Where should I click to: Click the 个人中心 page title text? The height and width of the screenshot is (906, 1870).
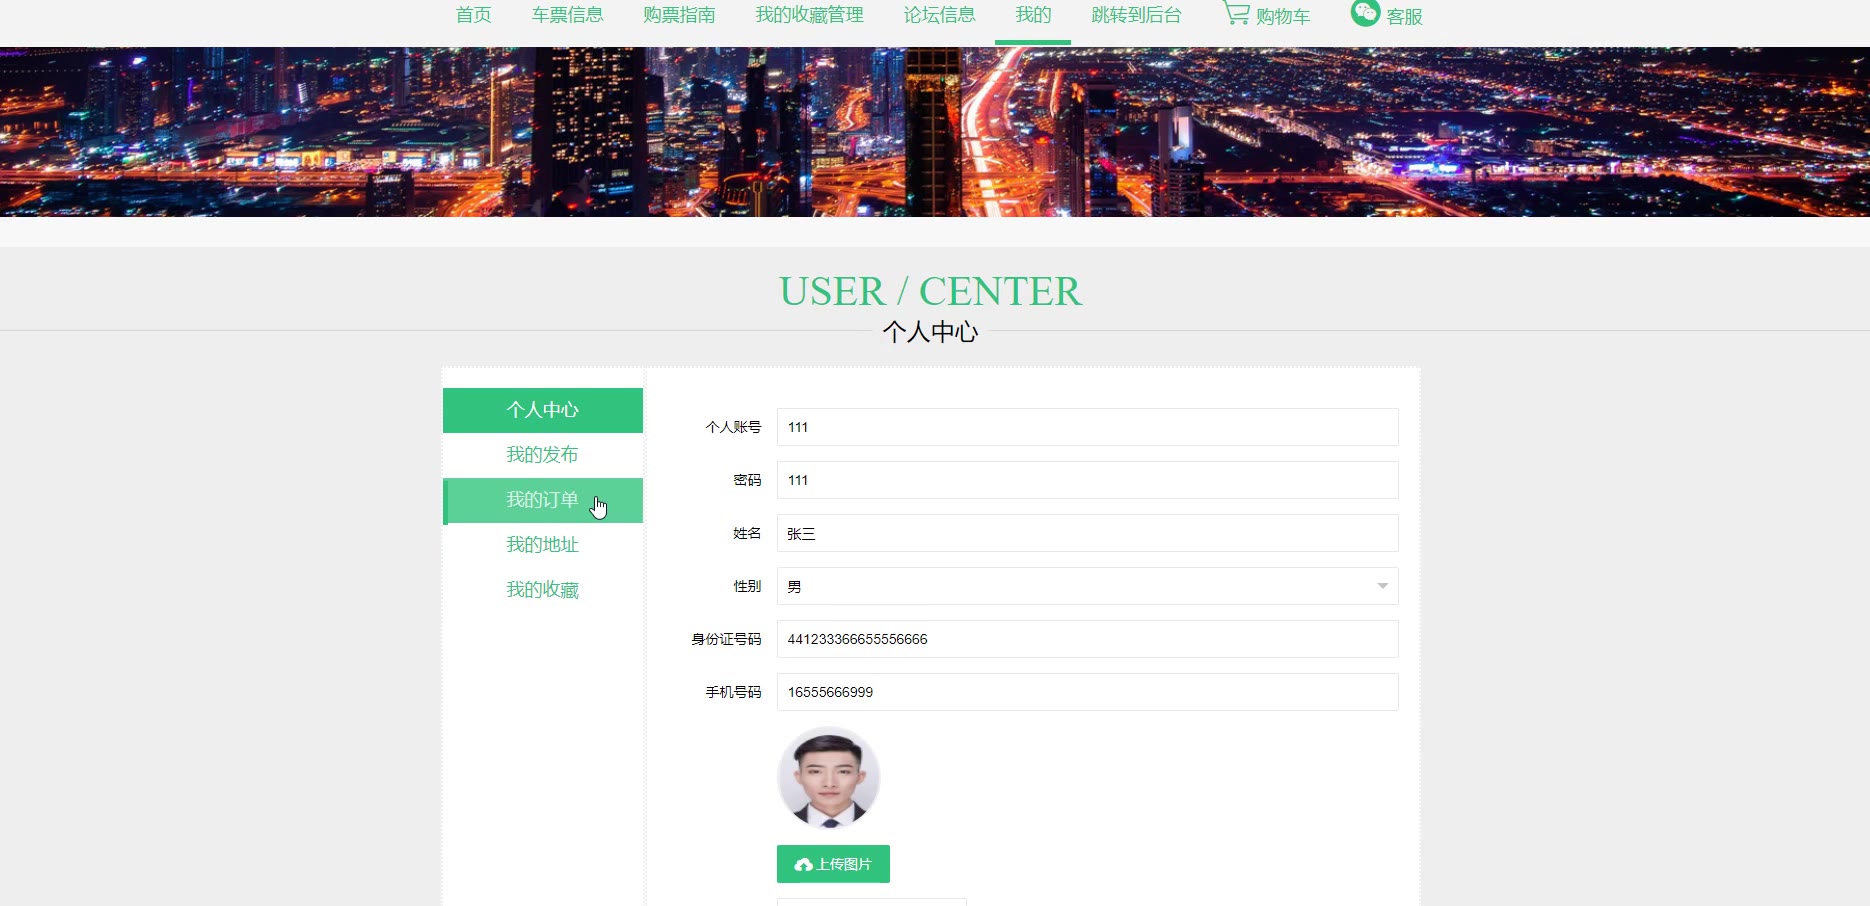tap(930, 332)
